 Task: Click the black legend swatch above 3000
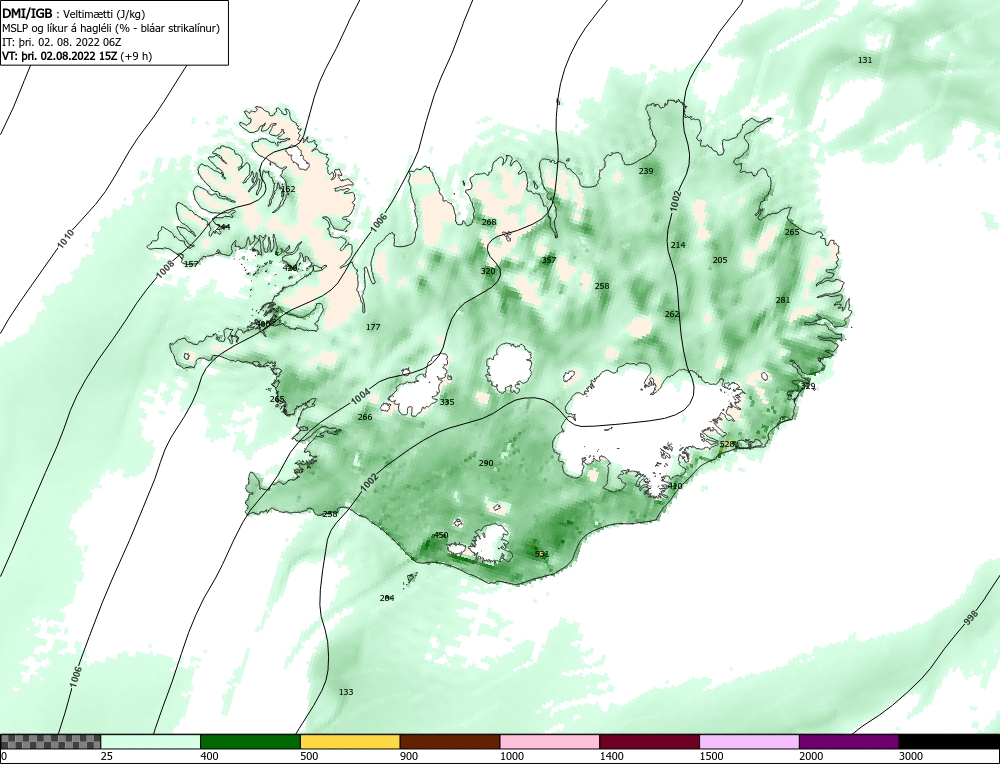(949, 742)
